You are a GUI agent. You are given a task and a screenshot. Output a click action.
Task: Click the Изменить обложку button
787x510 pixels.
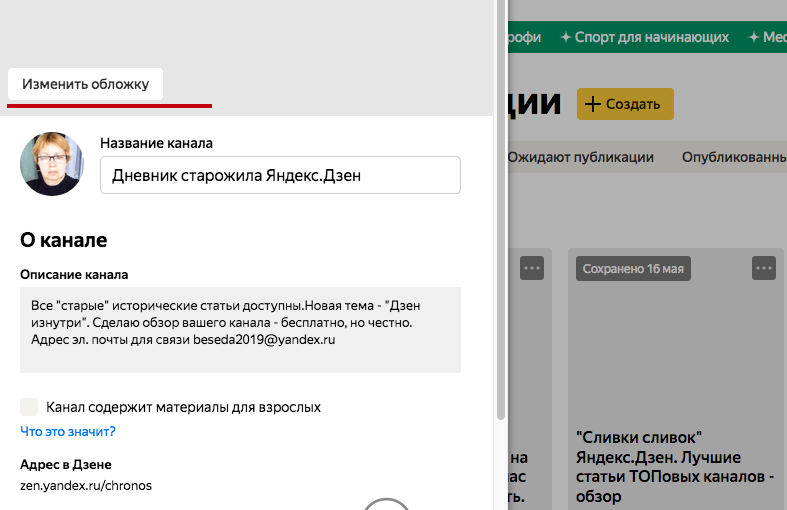[x=85, y=84]
